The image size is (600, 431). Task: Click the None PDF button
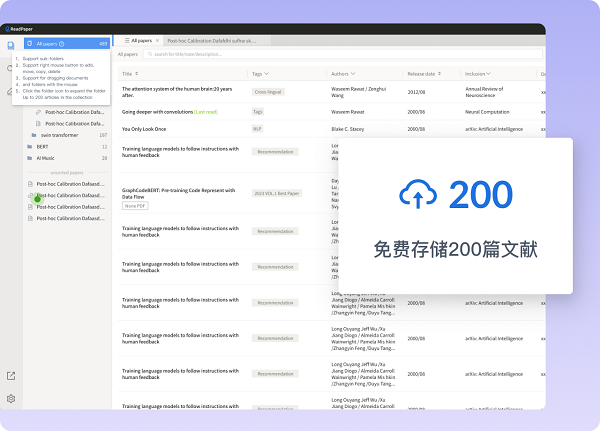pyautogui.click(x=136, y=205)
